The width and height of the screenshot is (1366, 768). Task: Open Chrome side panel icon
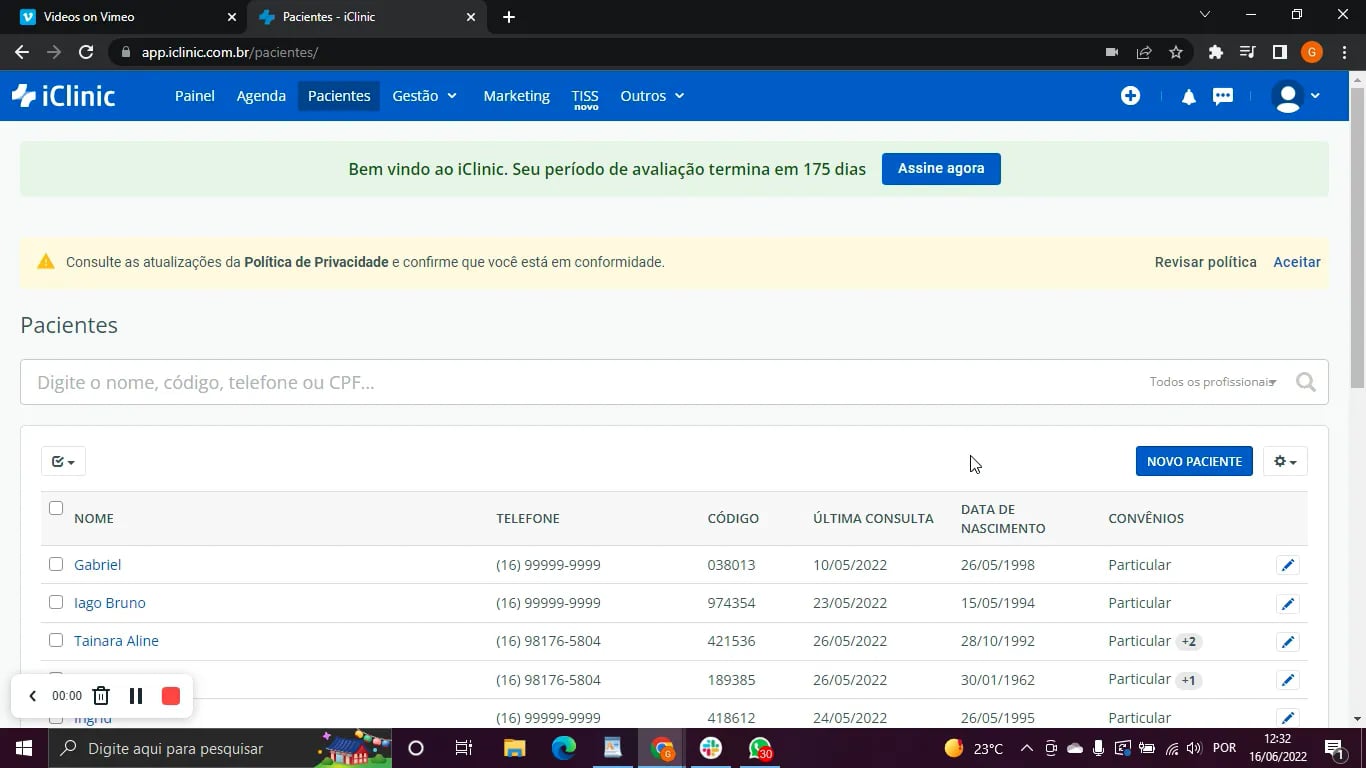click(1279, 52)
